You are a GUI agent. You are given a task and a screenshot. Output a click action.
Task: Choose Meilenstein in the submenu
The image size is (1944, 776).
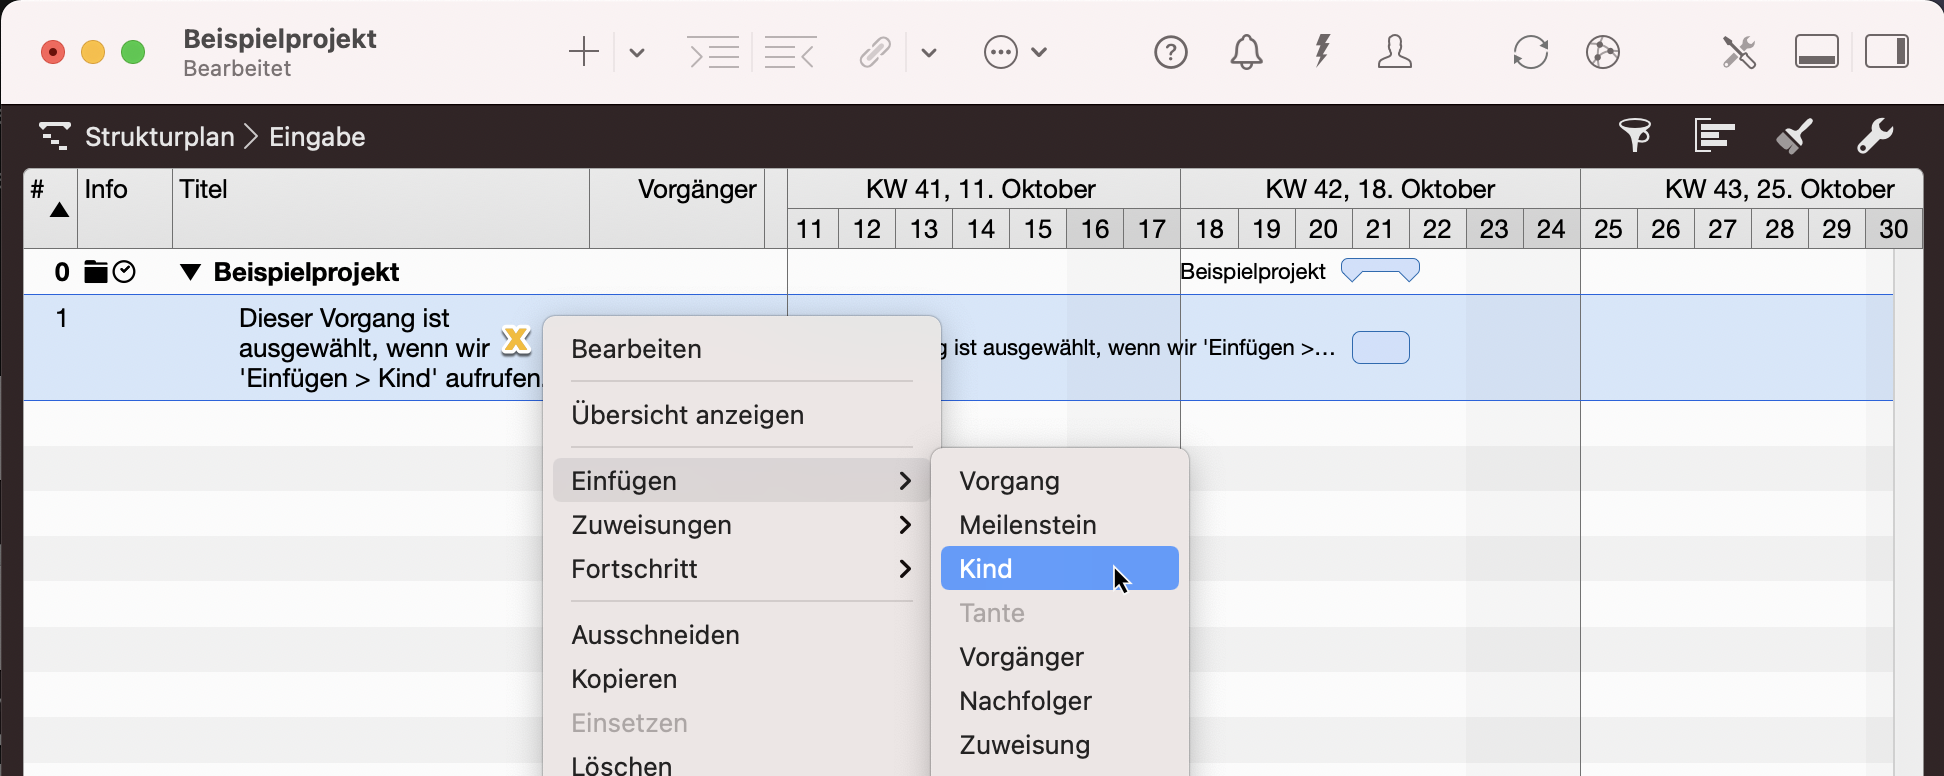pos(1028,525)
